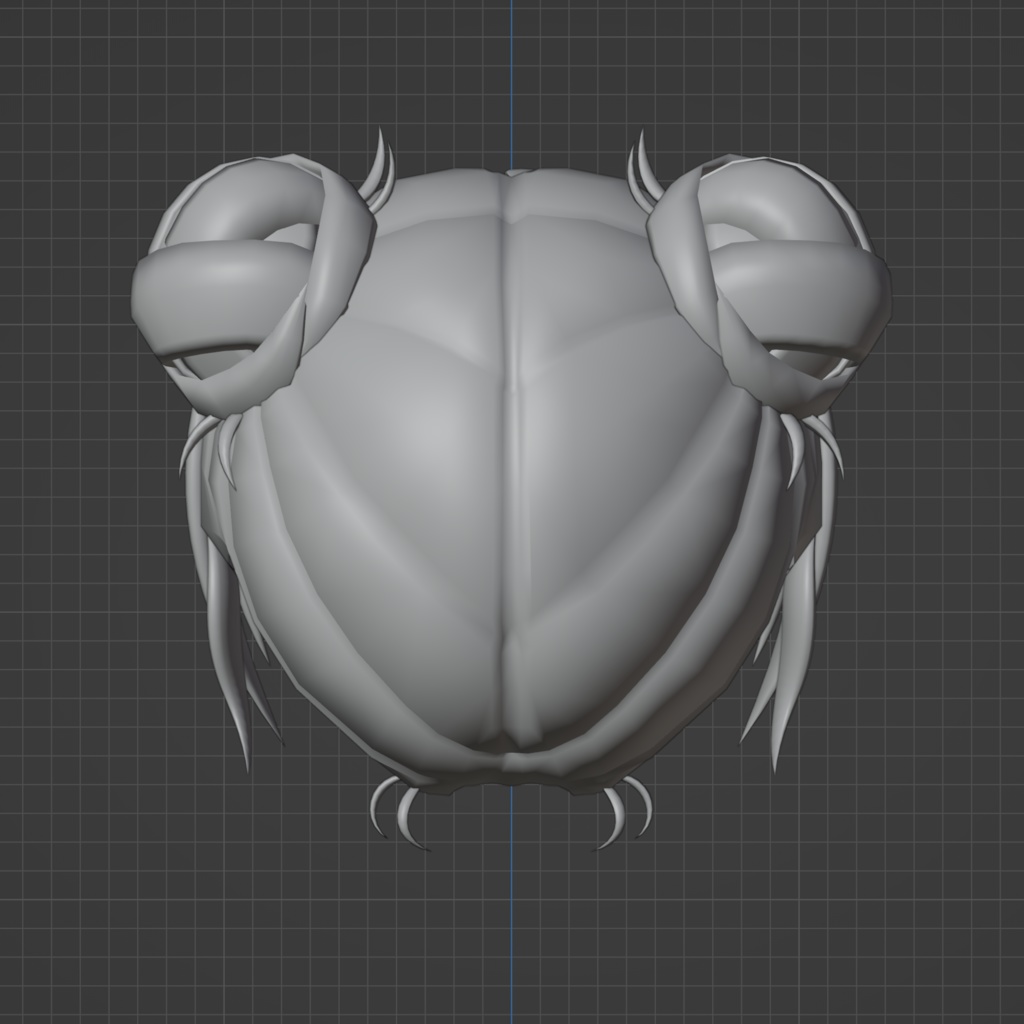Image resolution: width=1024 pixels, height=1024 pixels.
Task: Click the curled strands at bottom left nape
Action: pos(400,813)
